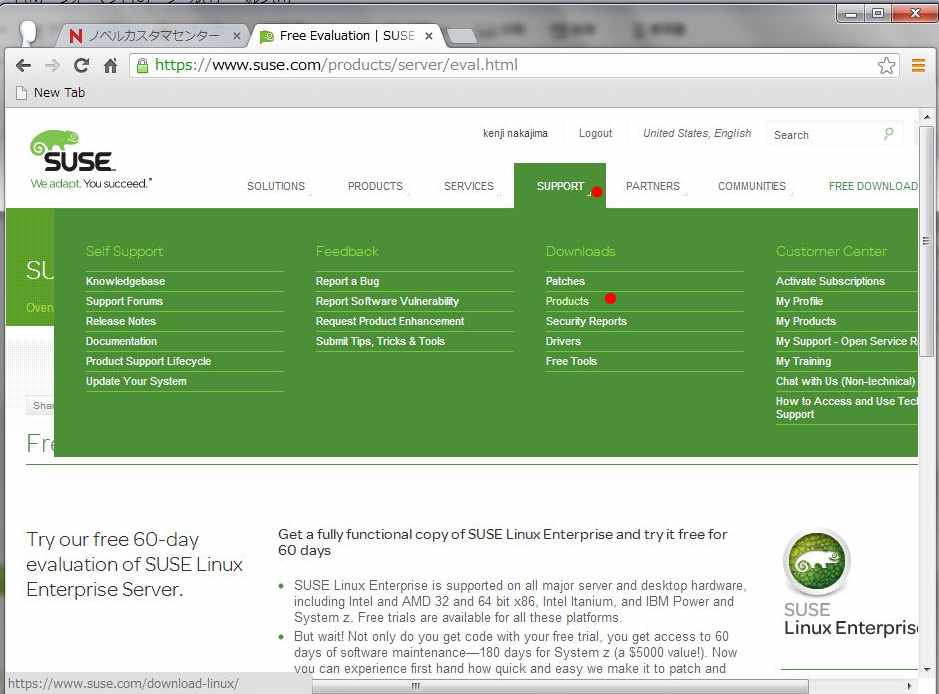Close the Free Evaluation tab
The image size is (939, 694).
[429, 36]
